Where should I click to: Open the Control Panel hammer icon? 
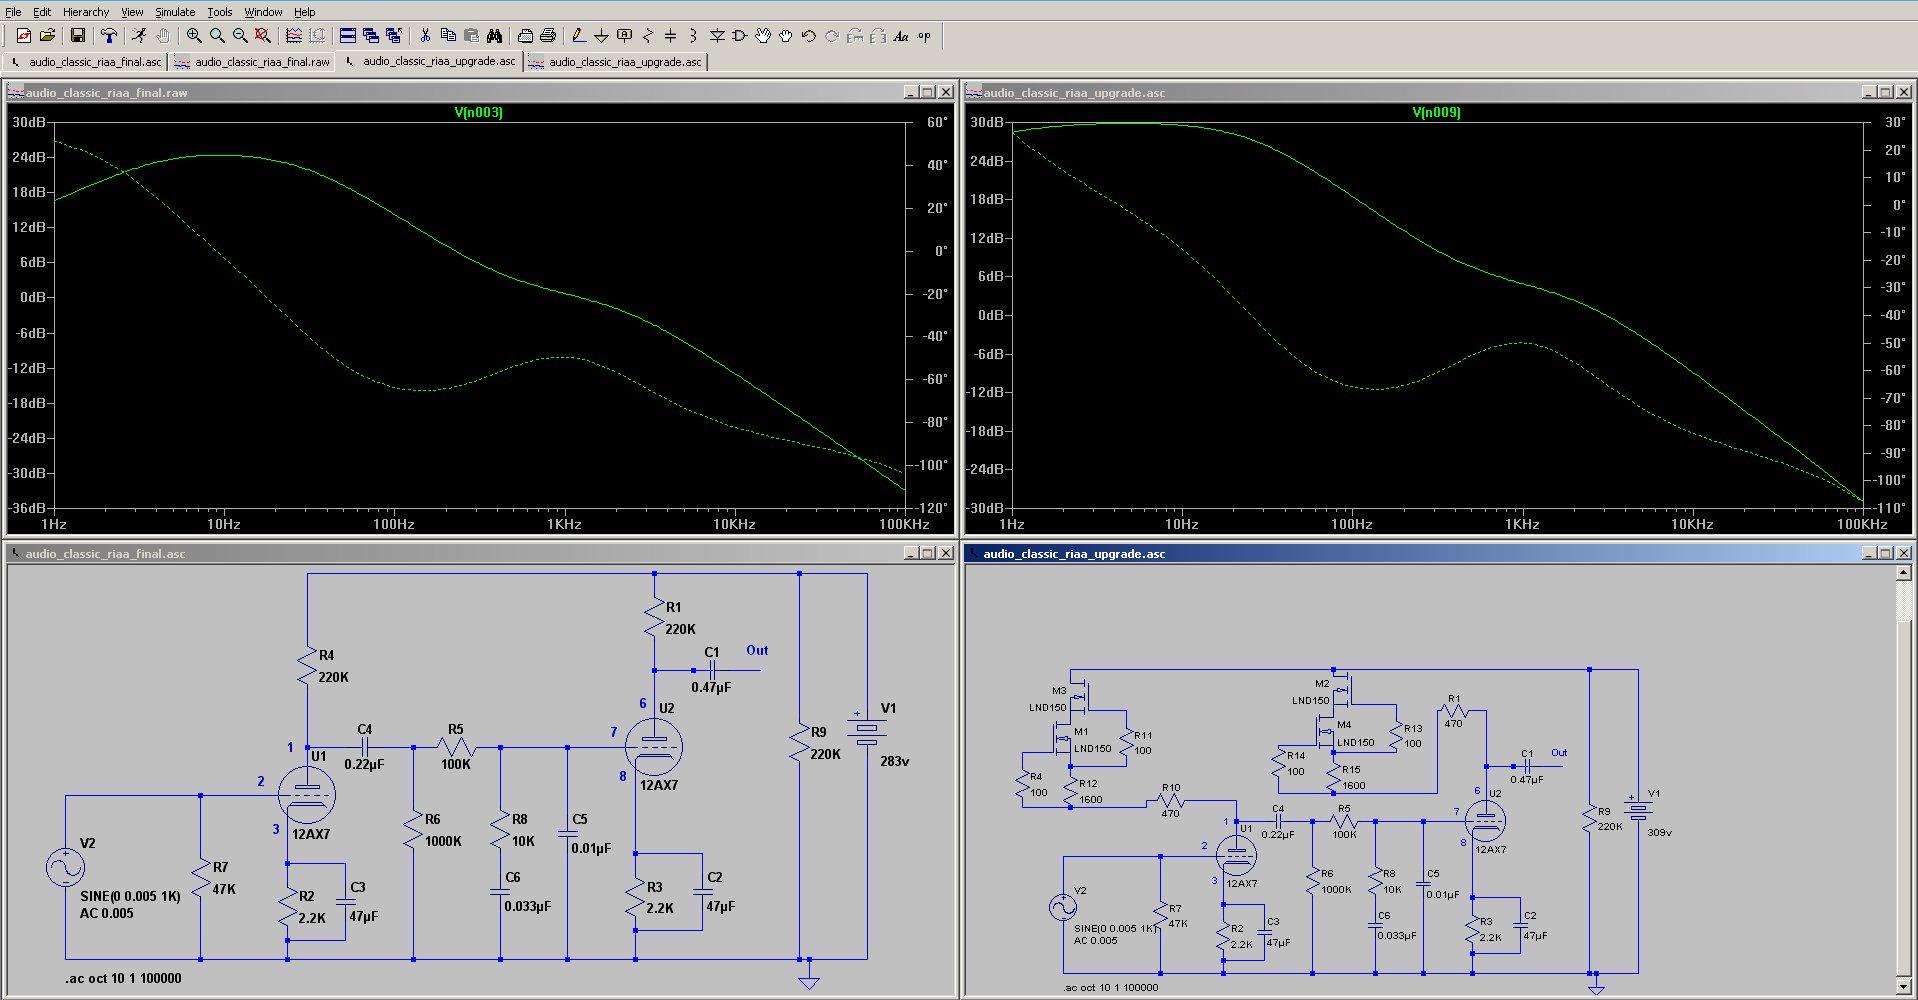(x=109, y=36)
